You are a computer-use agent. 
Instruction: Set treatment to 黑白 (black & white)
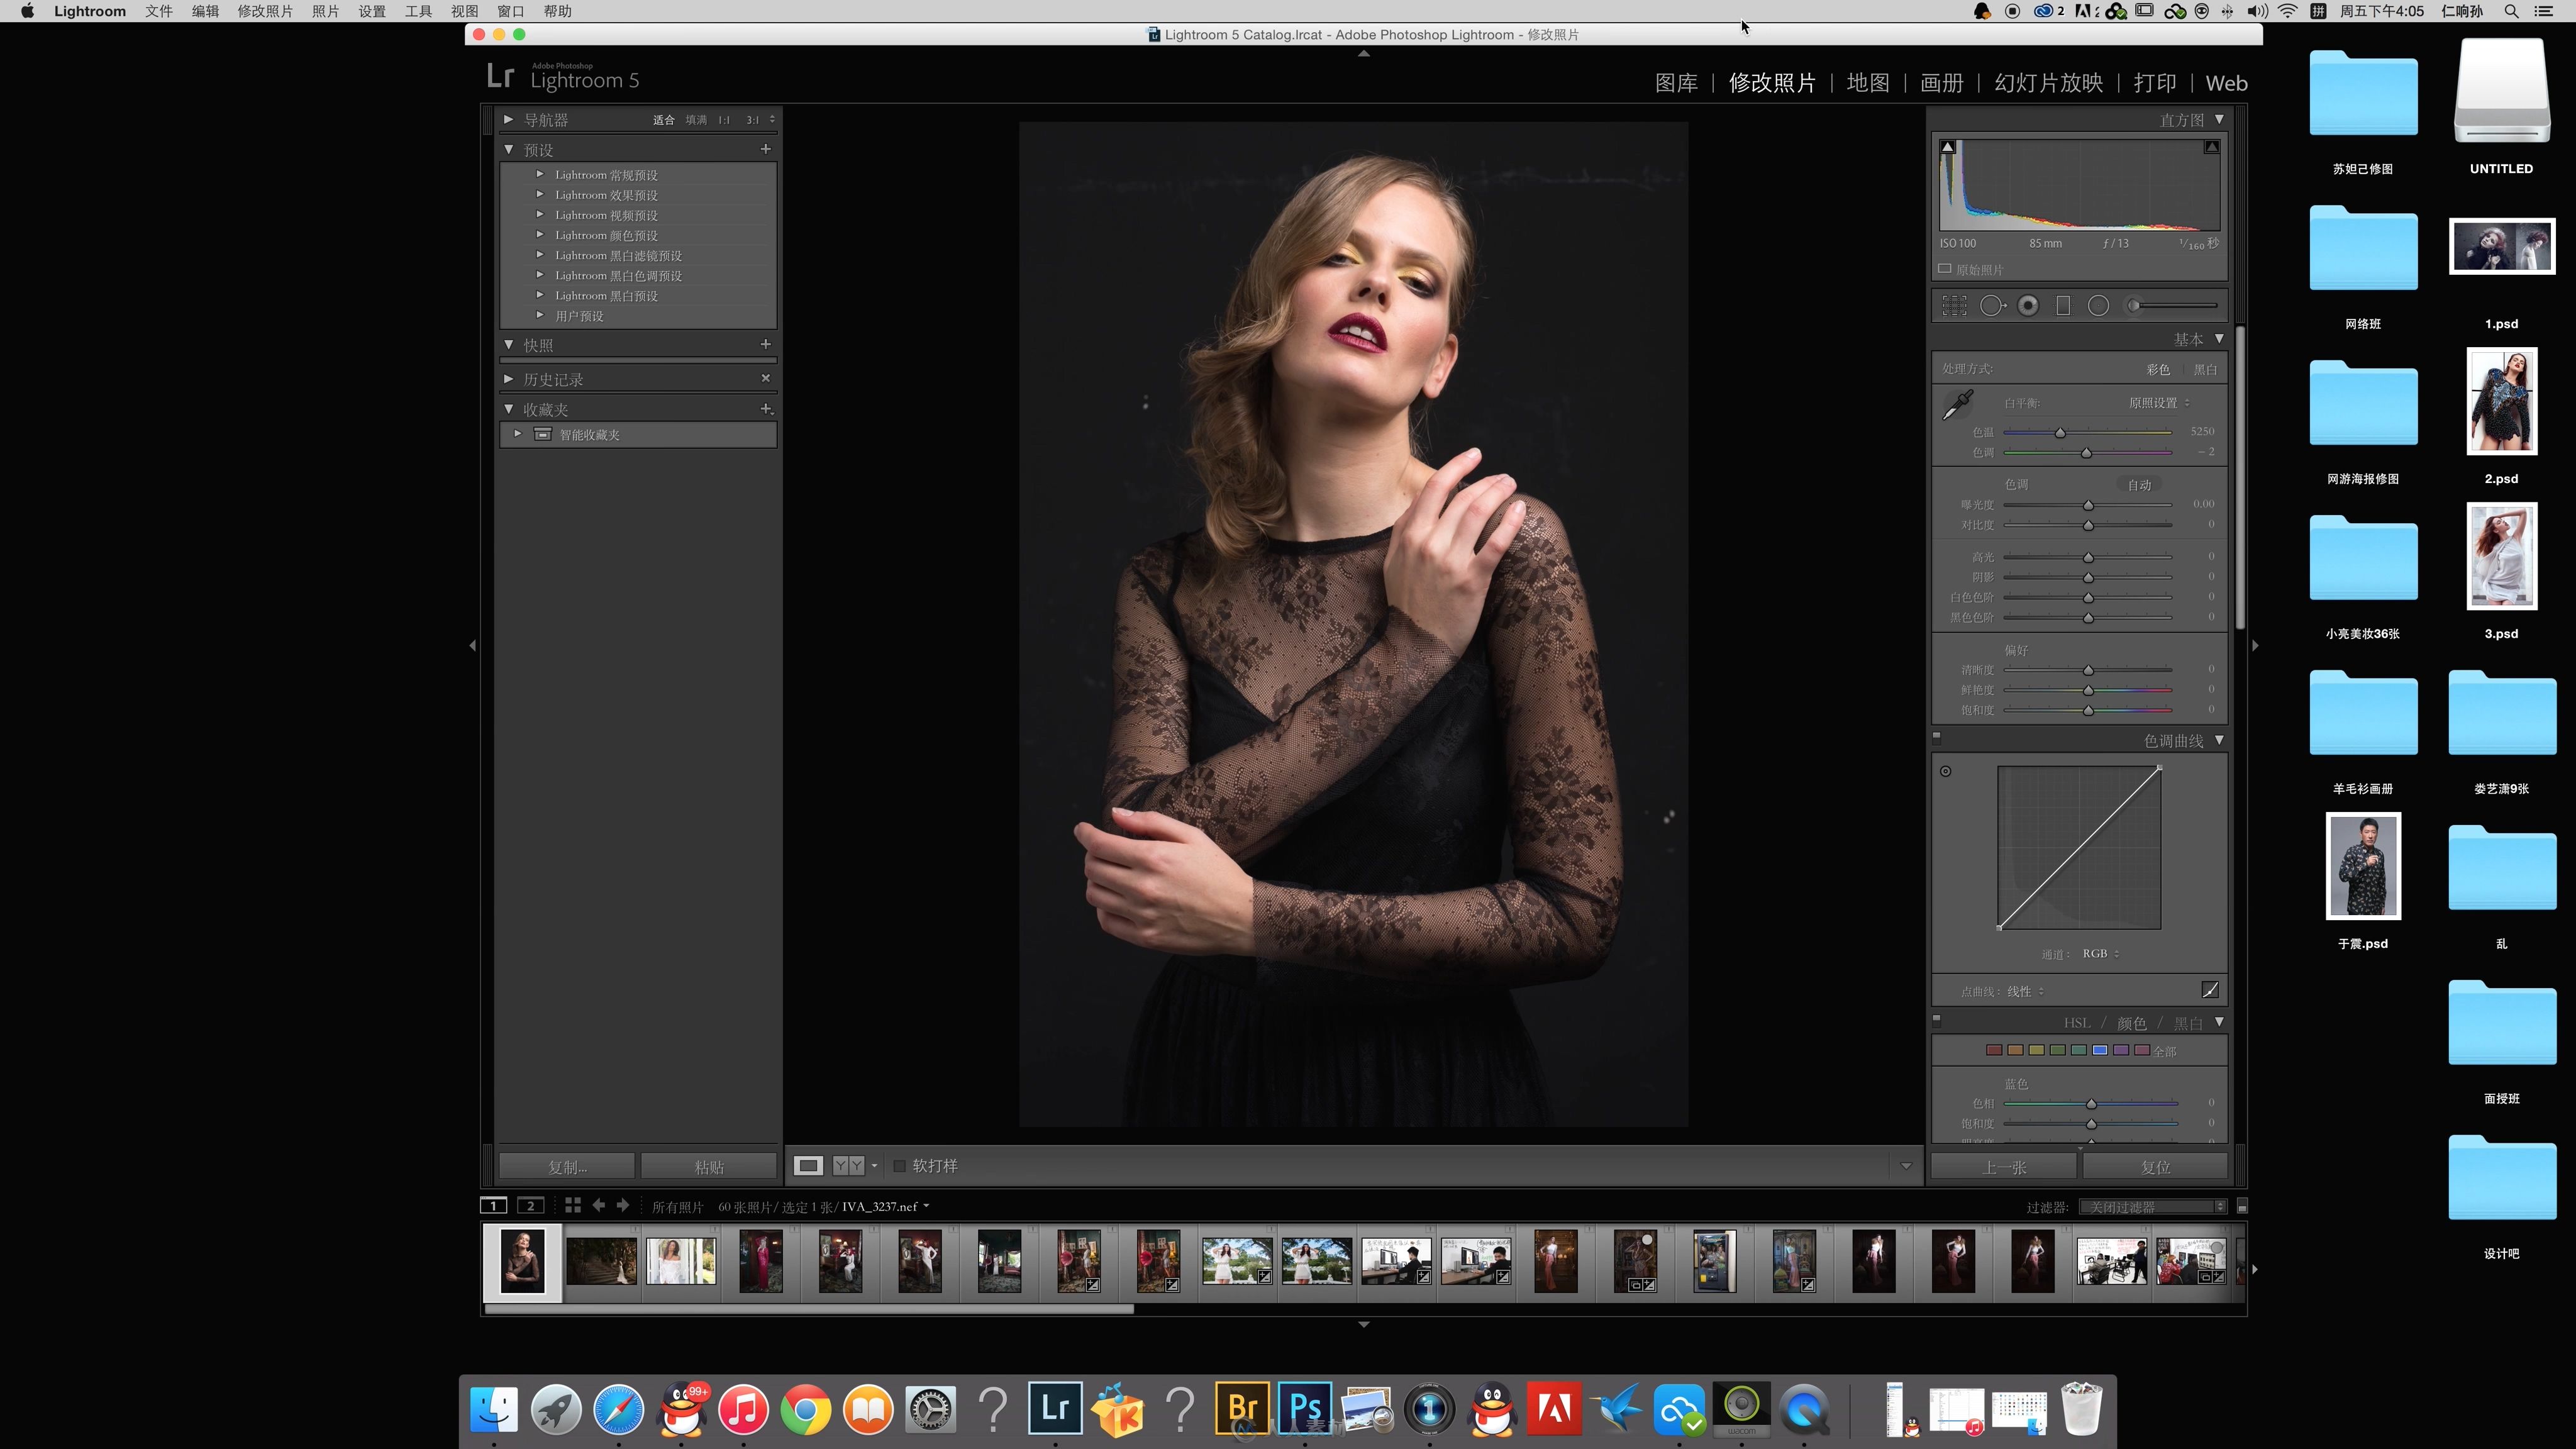(2205, 369)
